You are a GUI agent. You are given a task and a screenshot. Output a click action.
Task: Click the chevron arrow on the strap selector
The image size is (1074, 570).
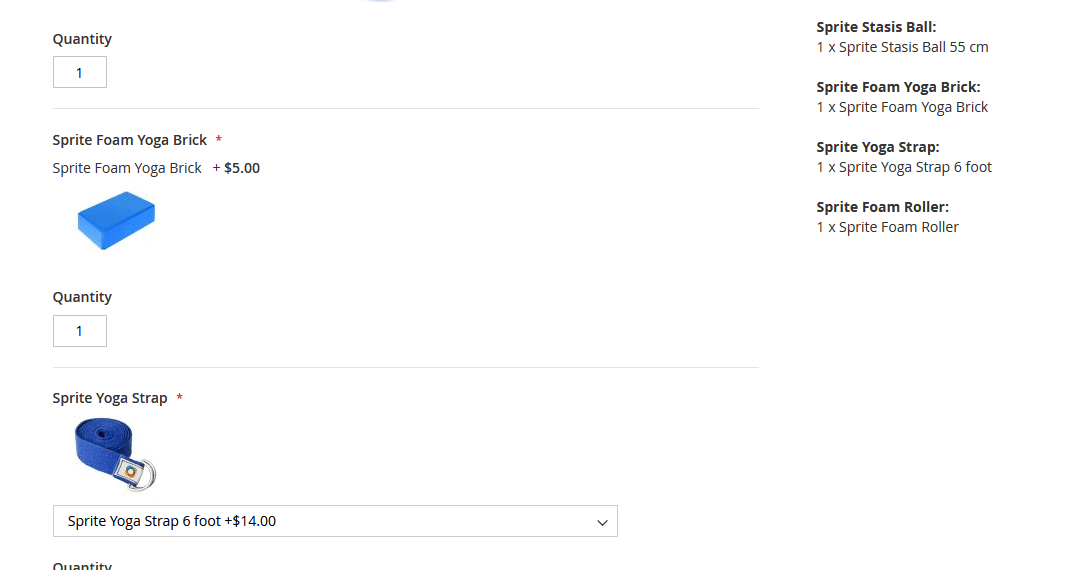pyautogui.click(x=602, y=522)
